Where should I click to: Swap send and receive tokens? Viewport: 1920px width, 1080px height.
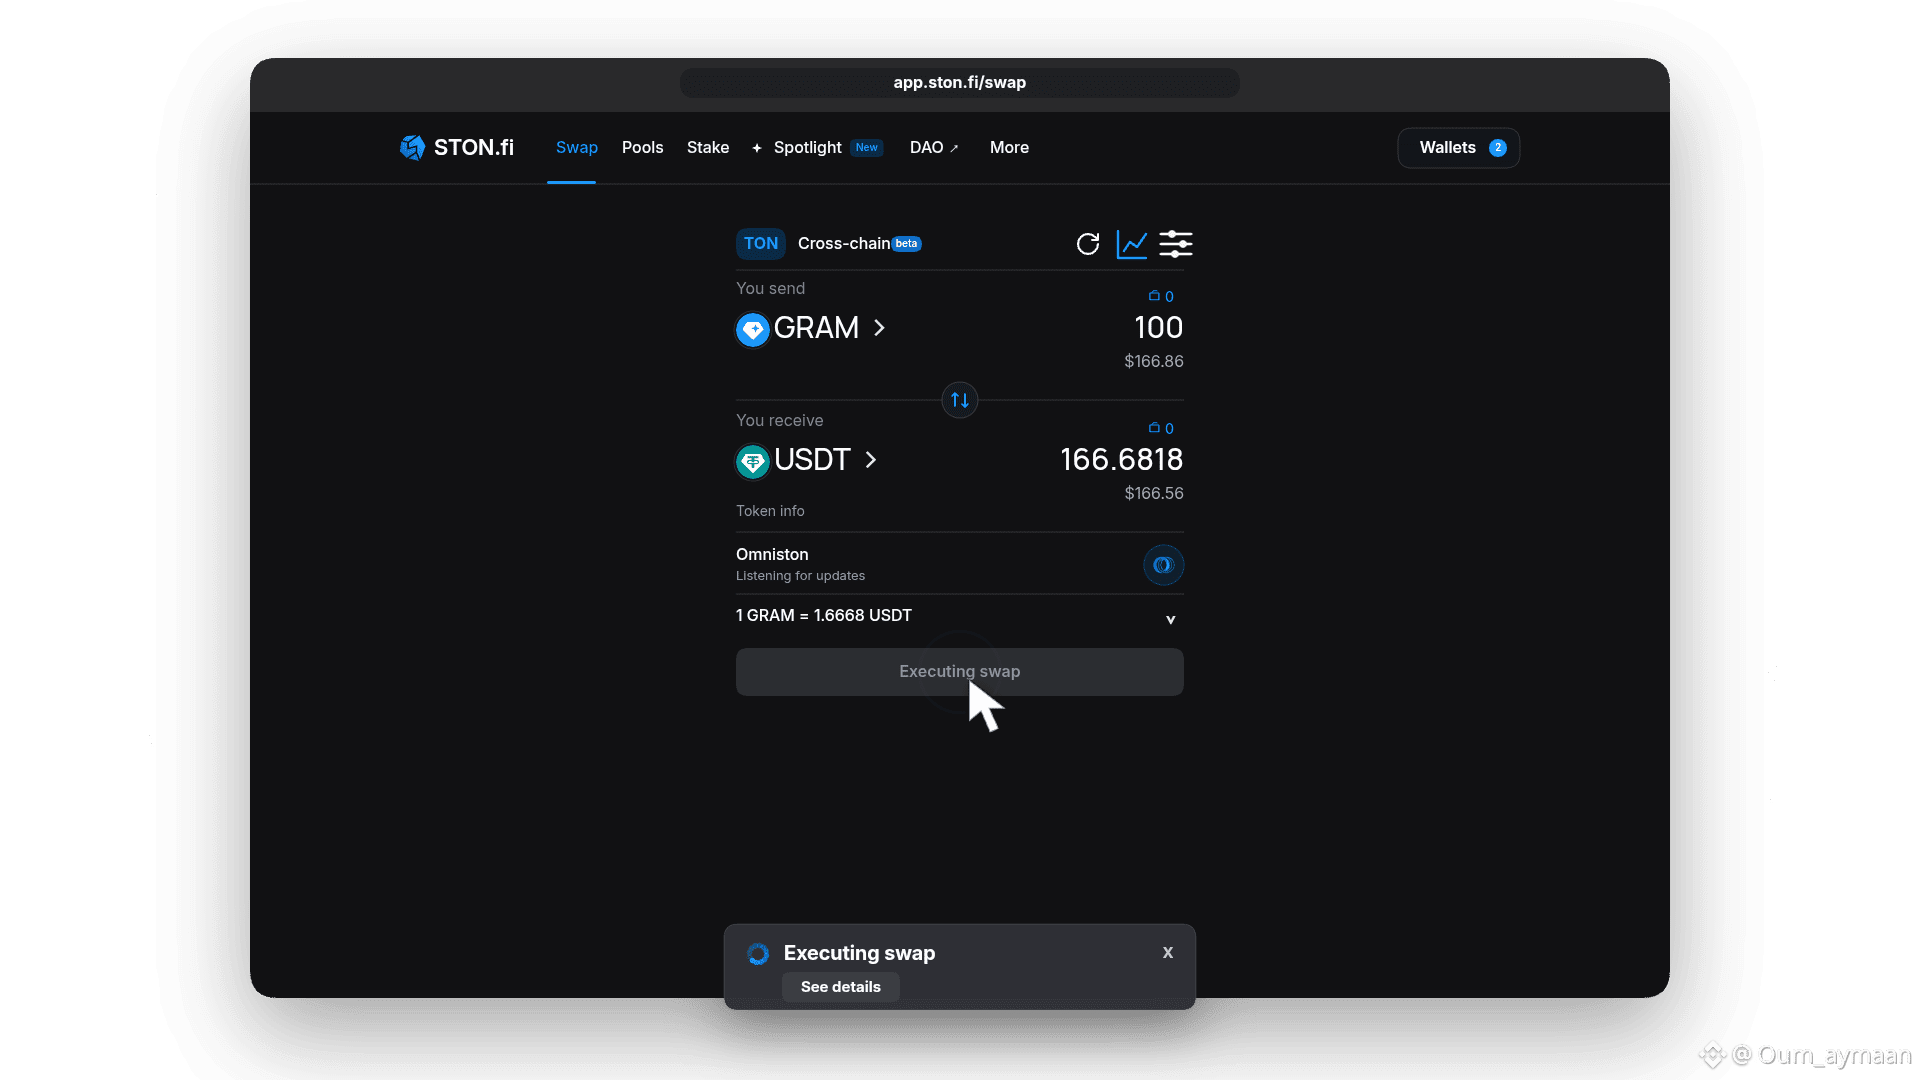click(960, 400)
